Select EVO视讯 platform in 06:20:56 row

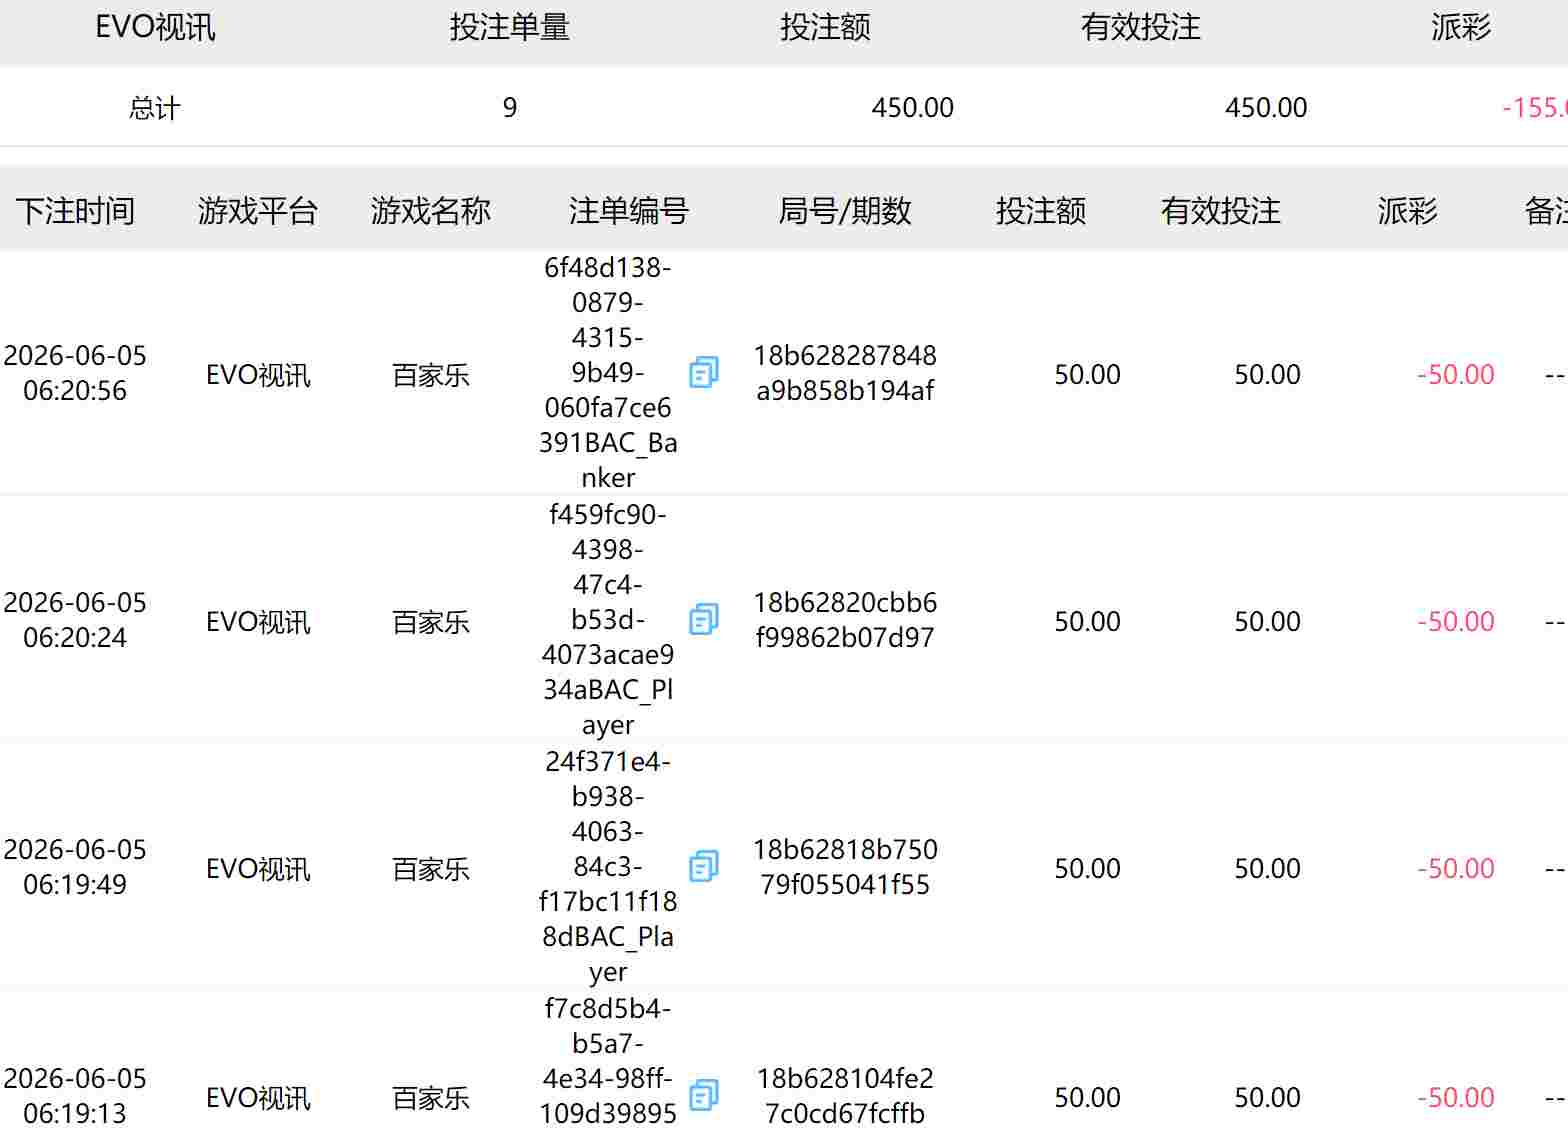258,375
